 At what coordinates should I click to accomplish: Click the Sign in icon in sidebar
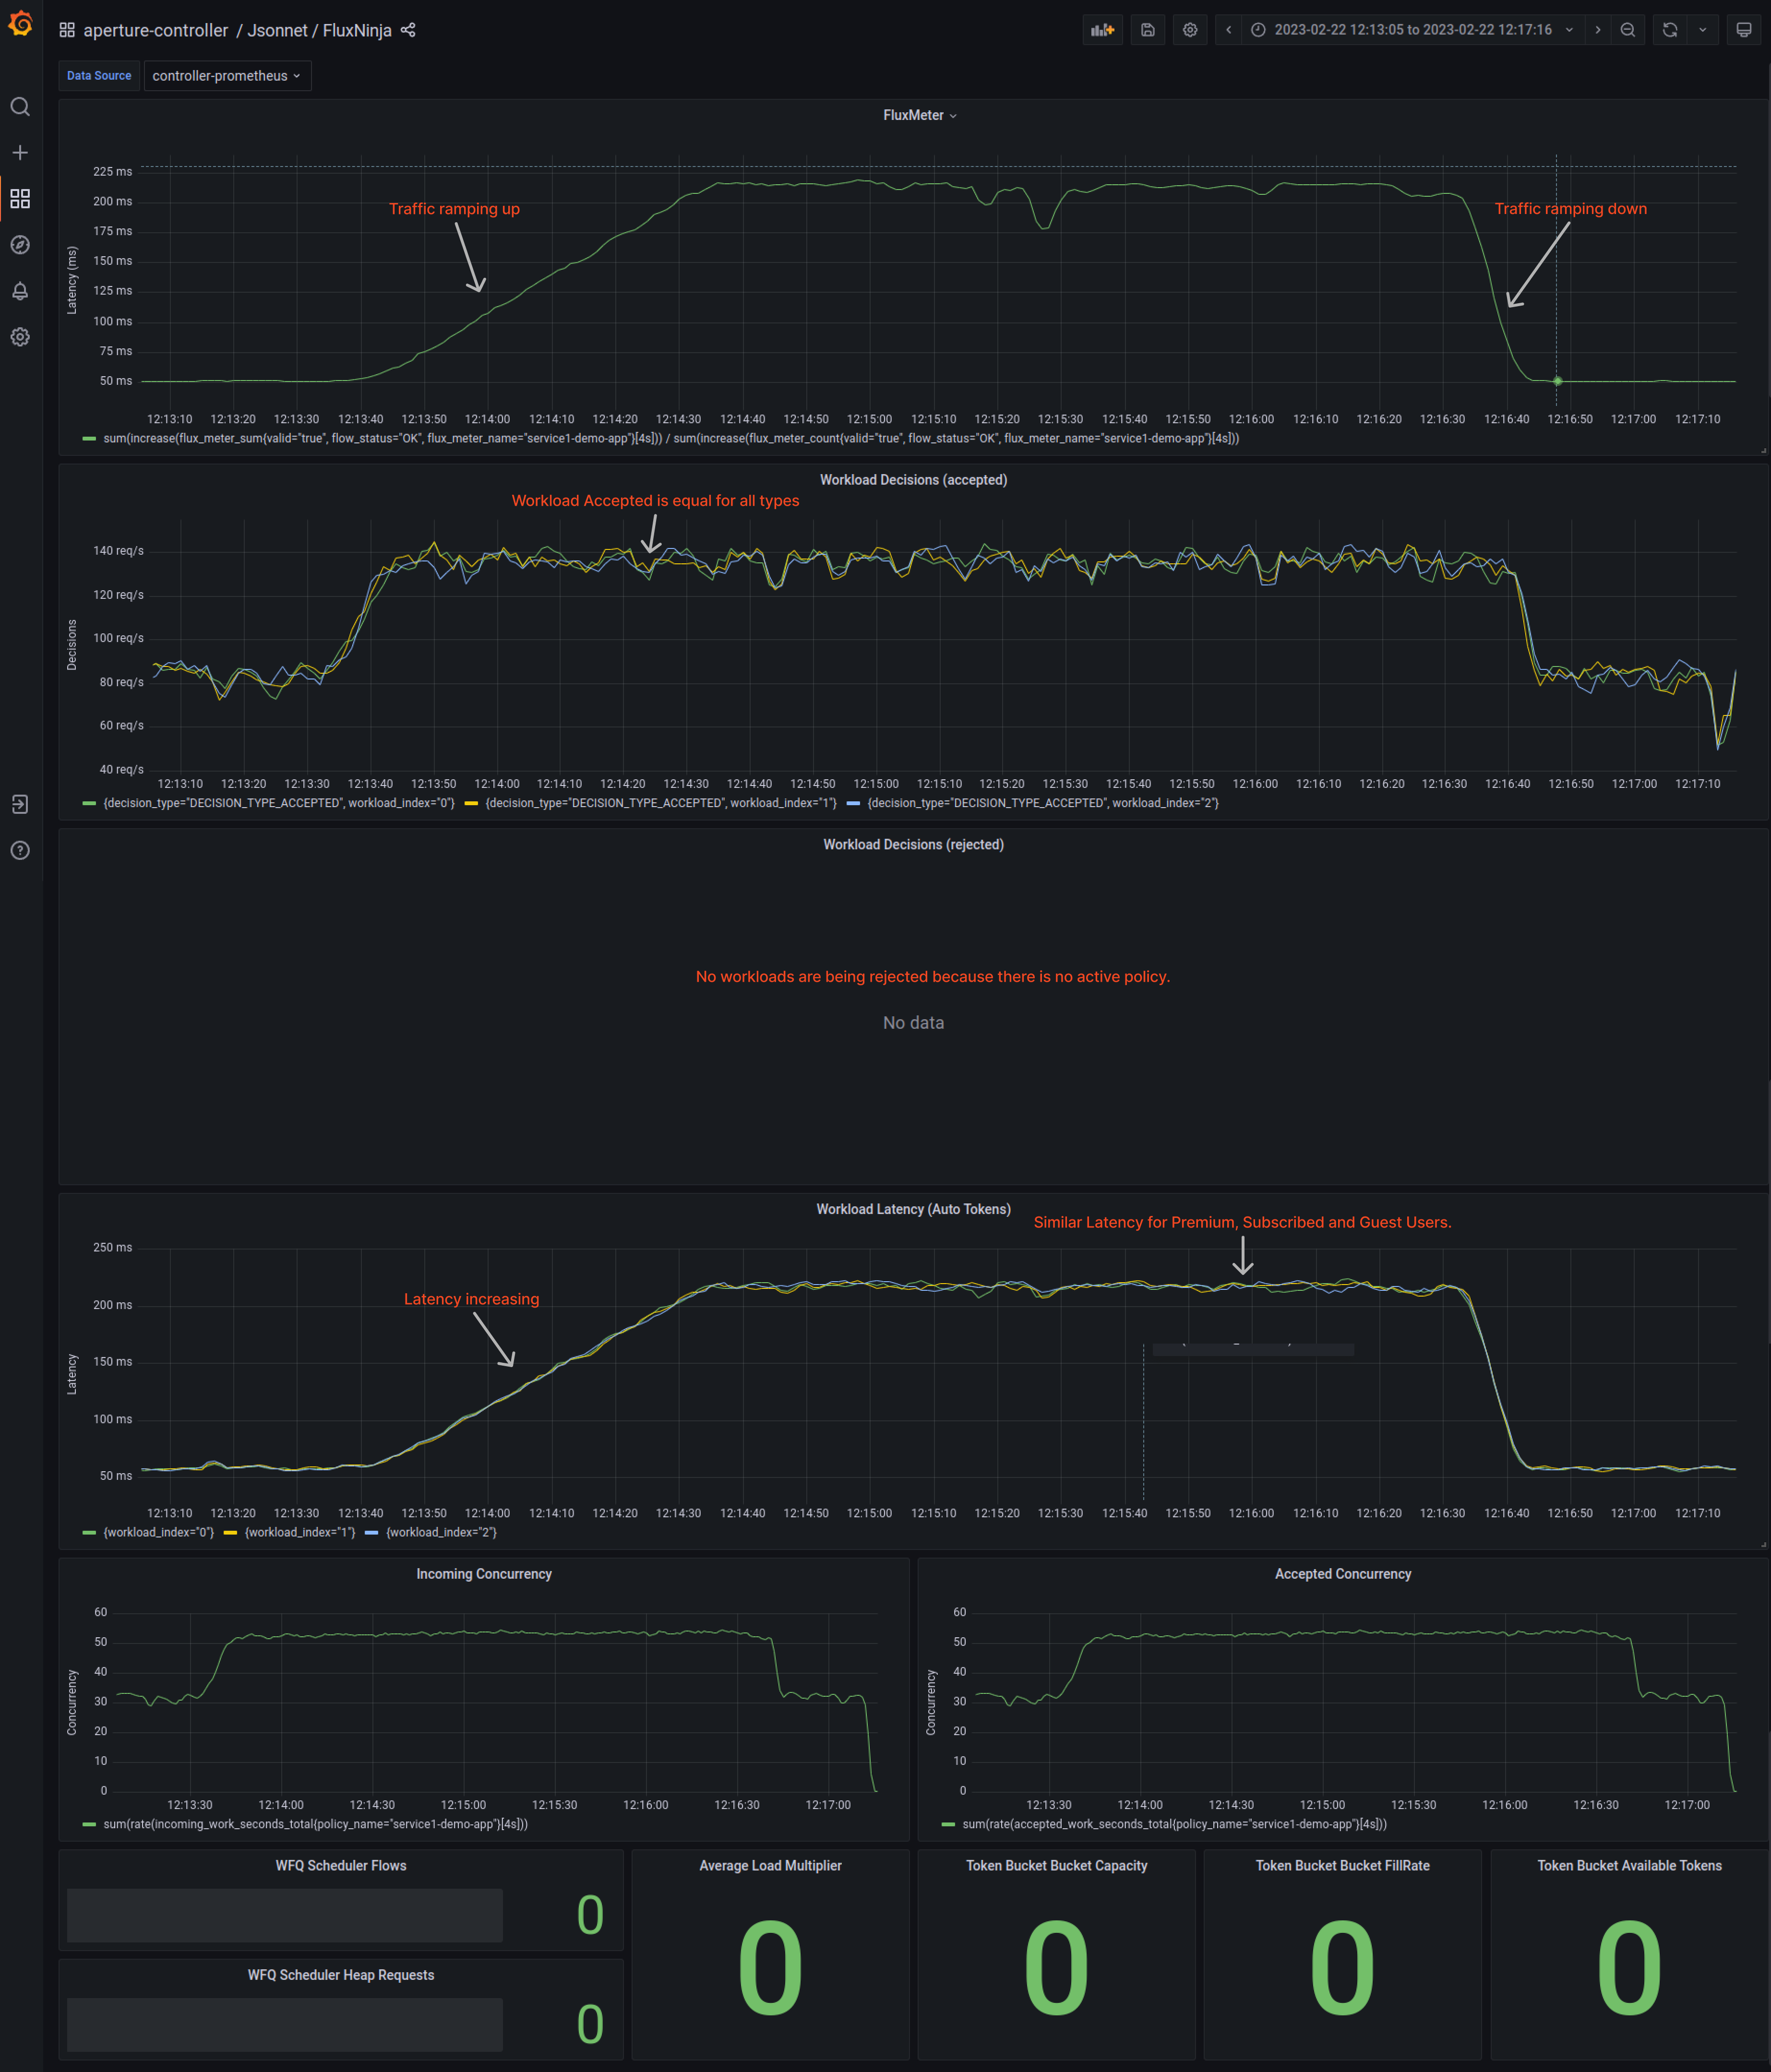click(x=20, y=805)
